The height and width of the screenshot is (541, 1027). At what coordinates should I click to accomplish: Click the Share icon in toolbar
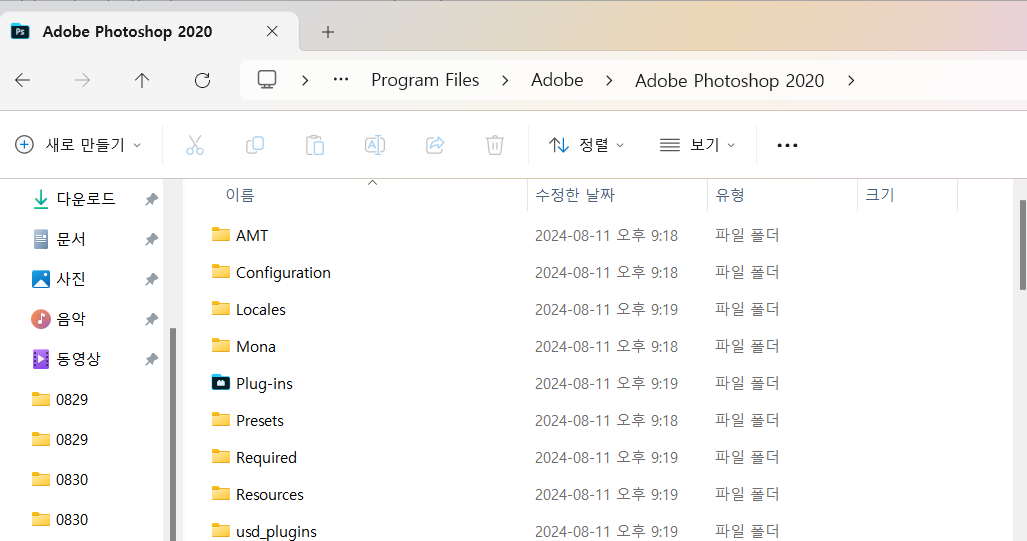435,145
